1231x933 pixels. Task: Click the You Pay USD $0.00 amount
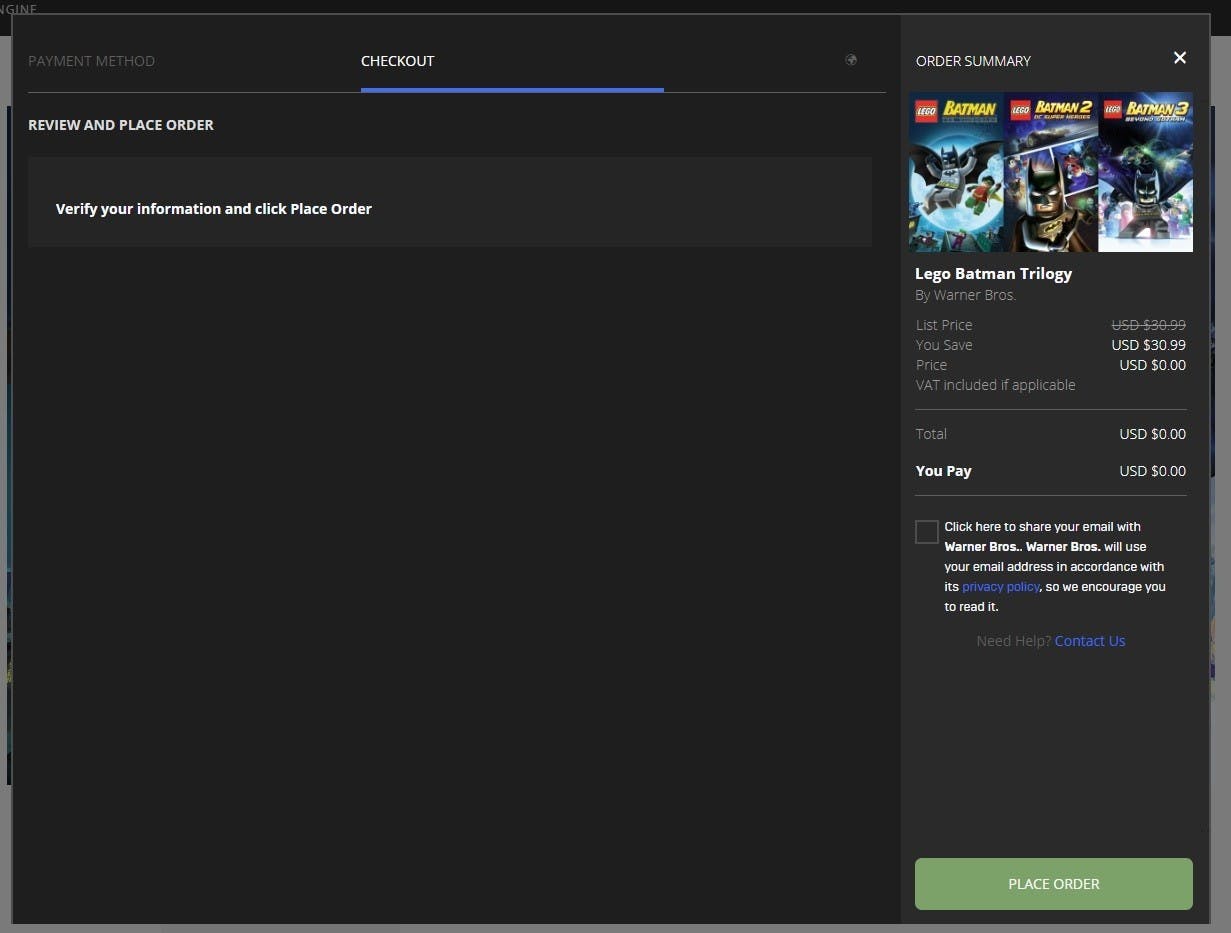1153,471
